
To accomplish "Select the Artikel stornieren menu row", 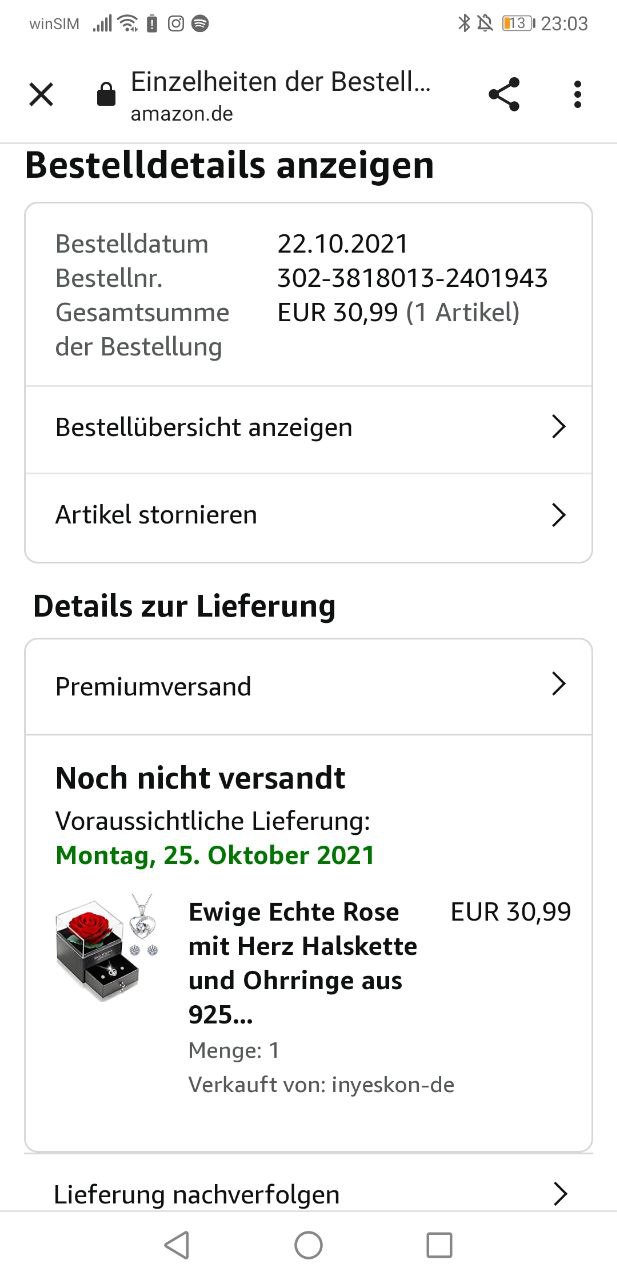I will point(308,517).
